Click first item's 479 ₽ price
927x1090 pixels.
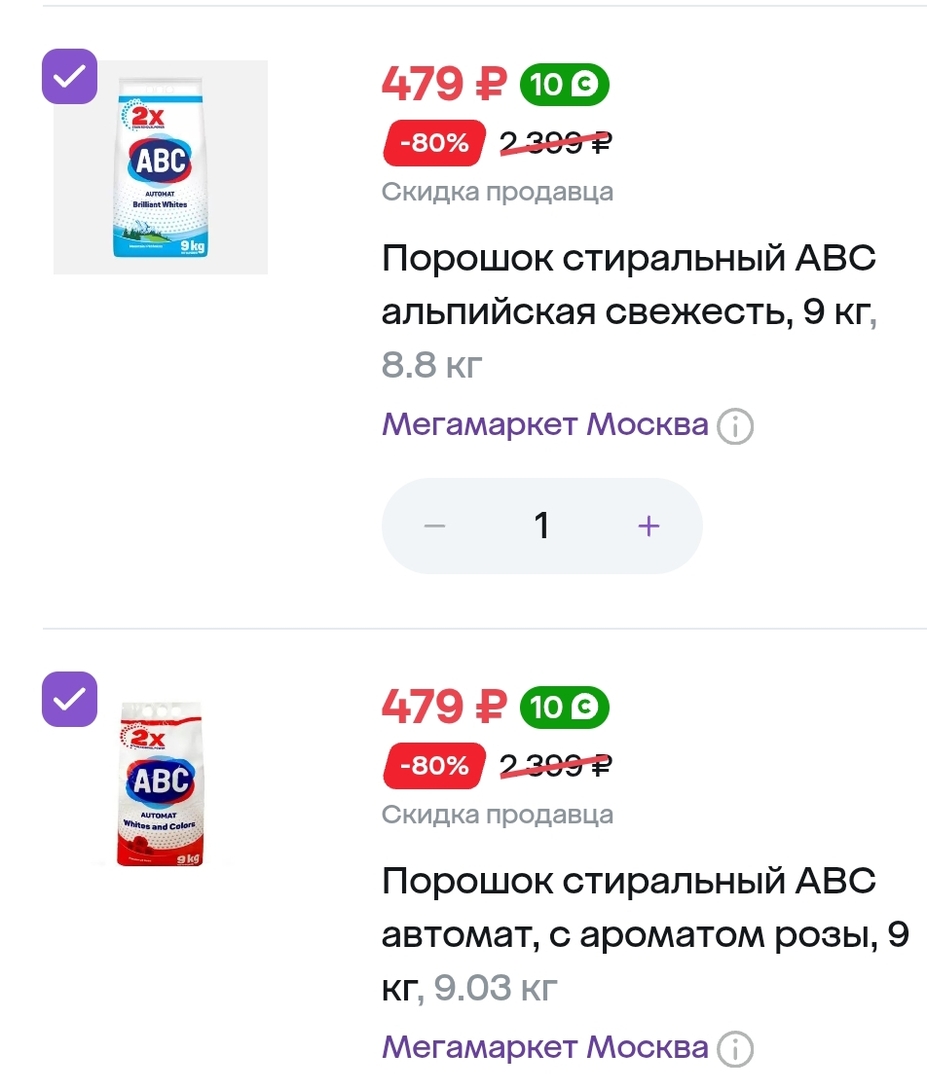pos(444,85)
